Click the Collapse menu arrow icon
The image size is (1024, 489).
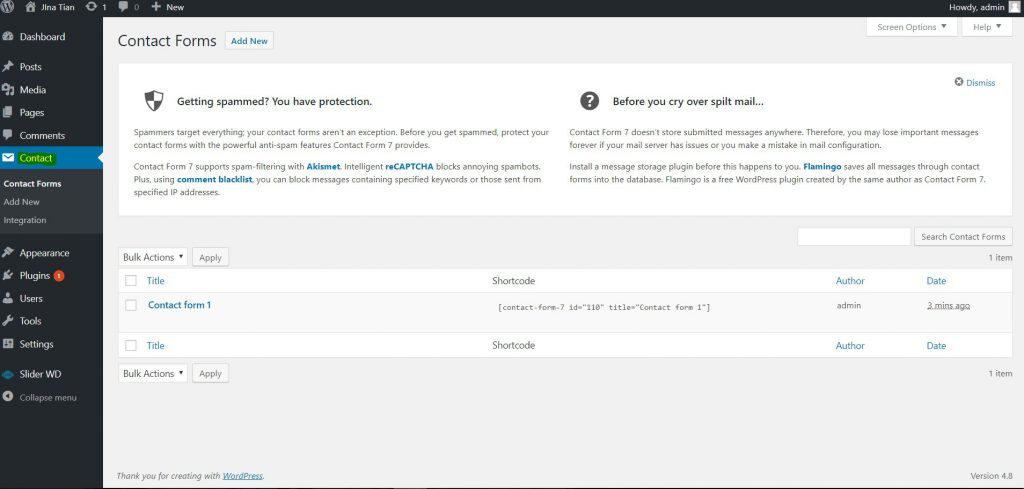click(x=8, y=397)
